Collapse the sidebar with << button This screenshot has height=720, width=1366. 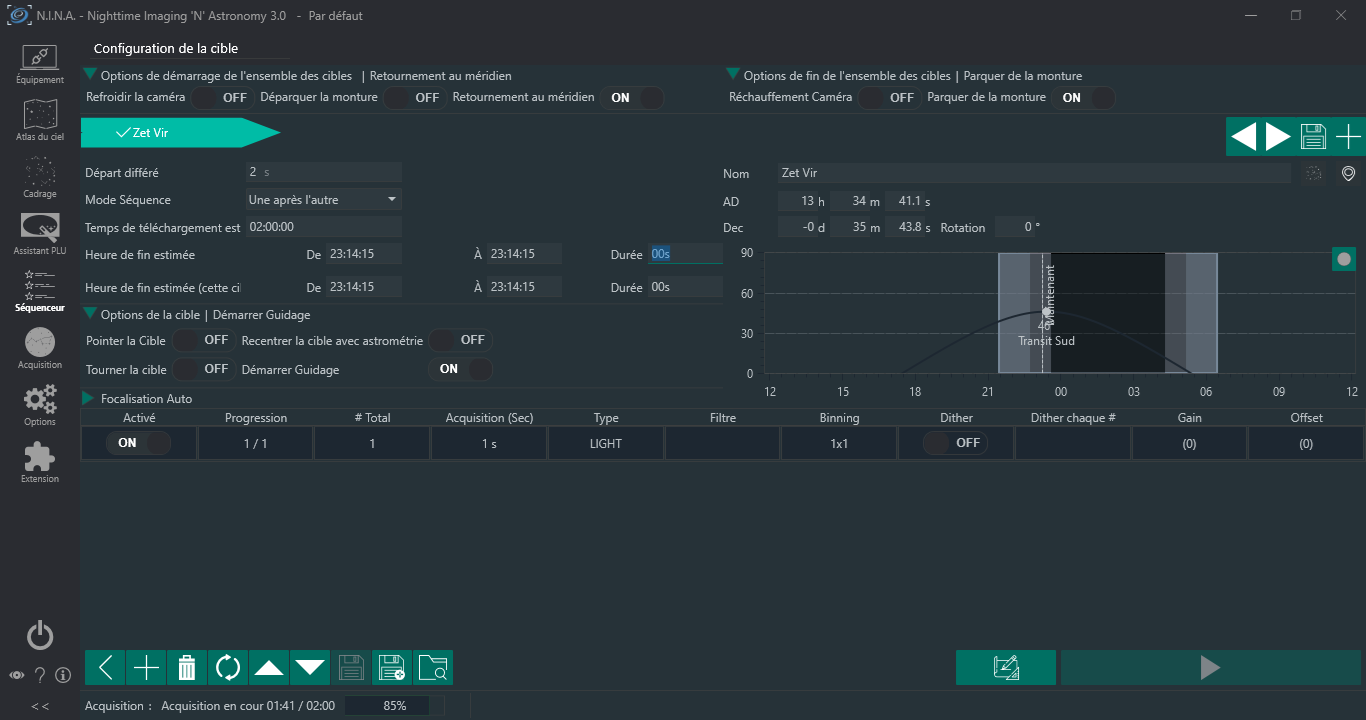40,706
